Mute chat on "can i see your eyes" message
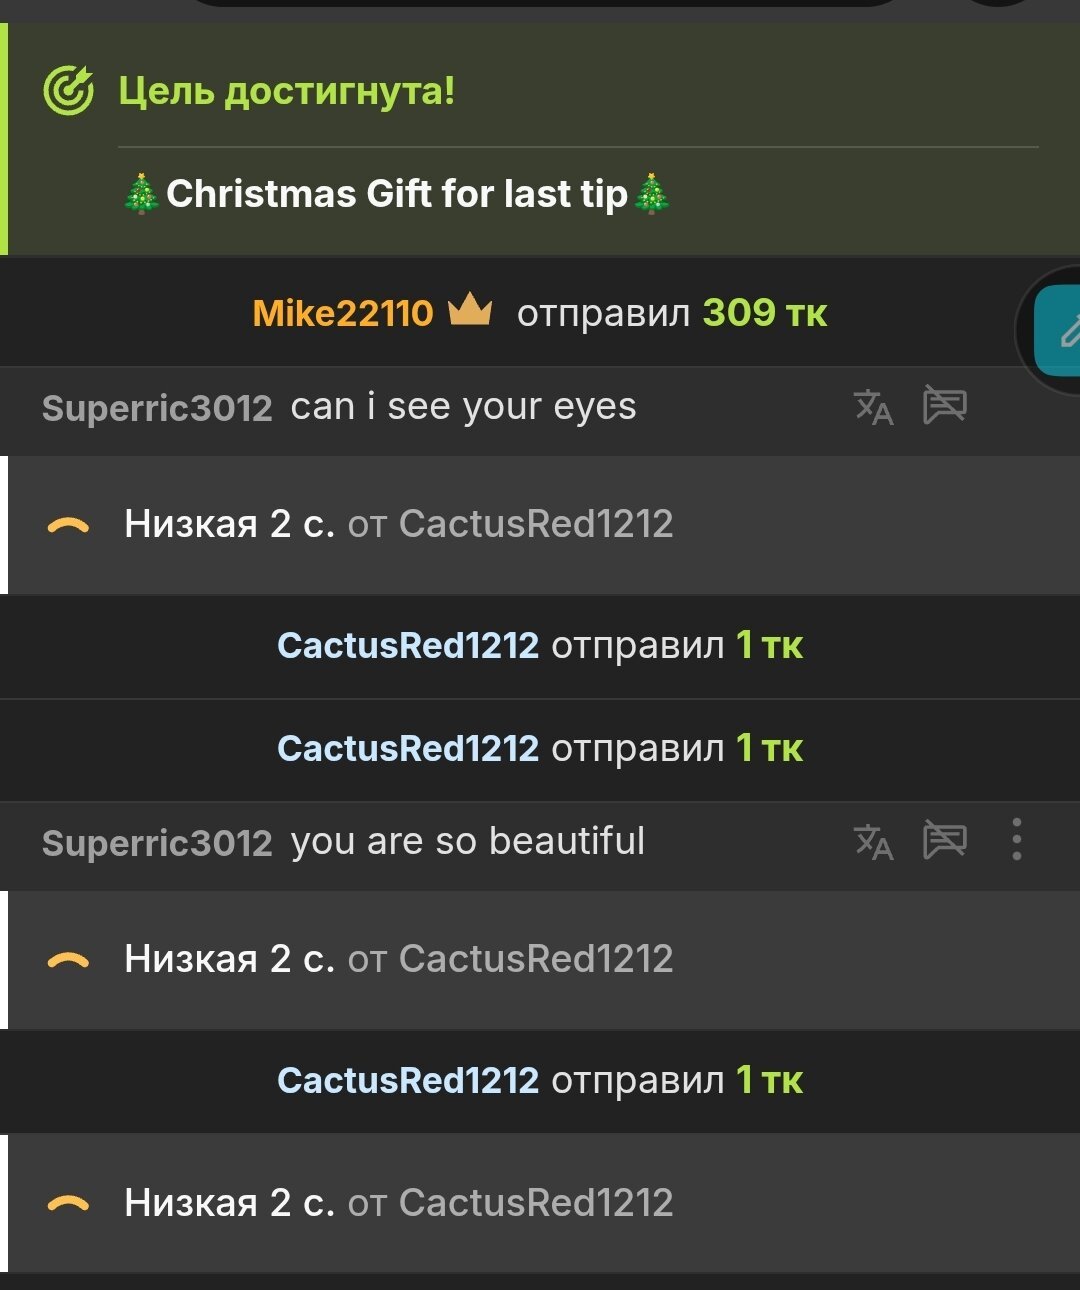The image size is (1080, 1290). 944,405
